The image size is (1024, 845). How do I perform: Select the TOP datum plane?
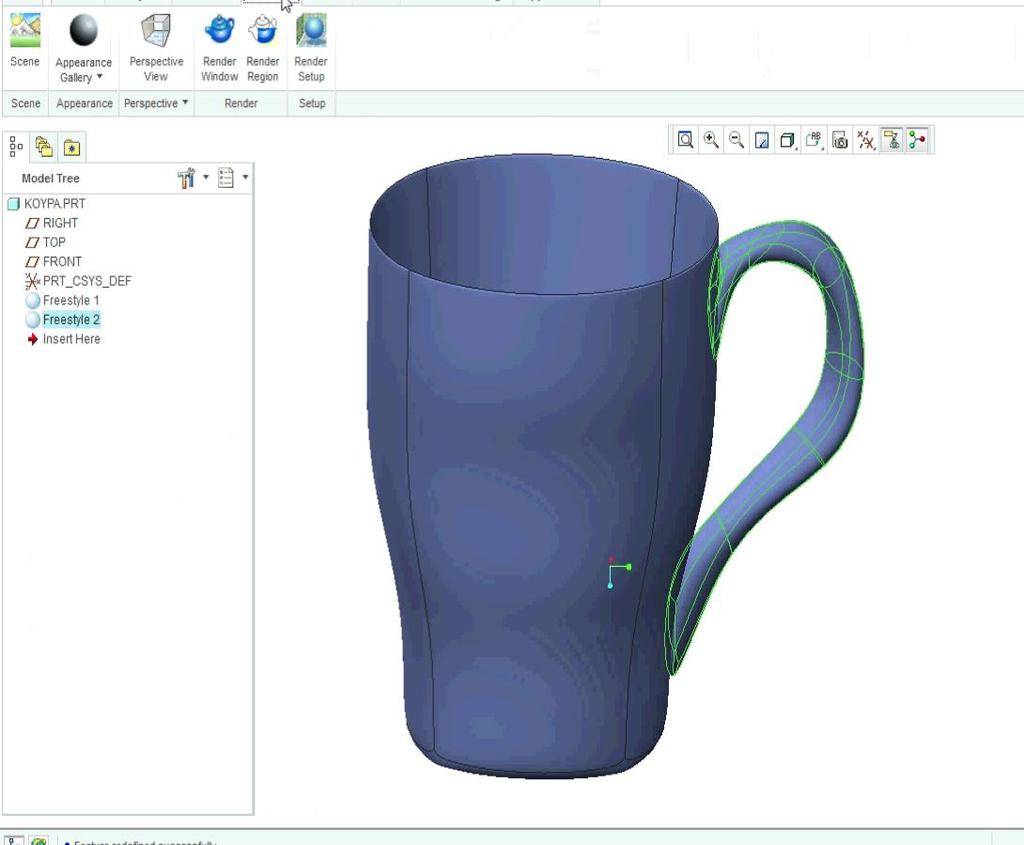click(54, 242)
